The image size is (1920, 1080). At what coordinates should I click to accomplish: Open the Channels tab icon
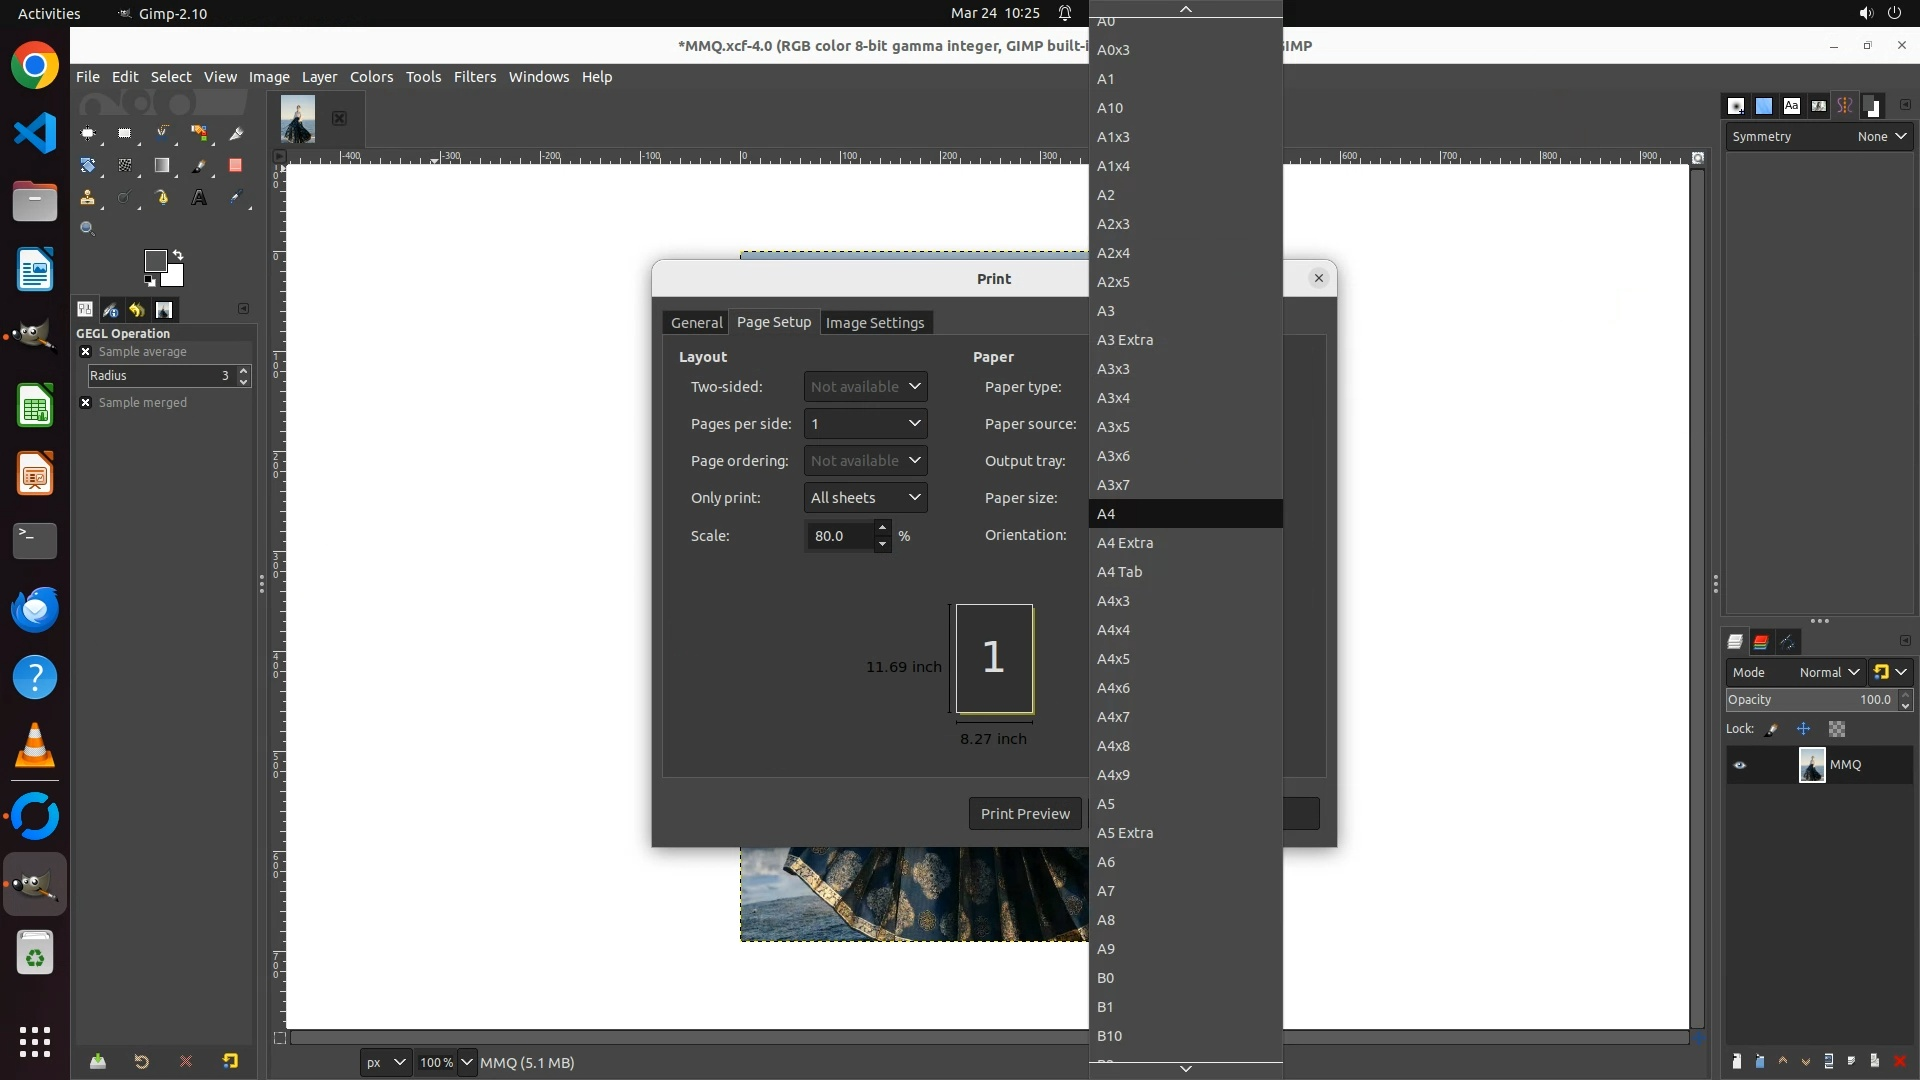(x=1761, y=642)
